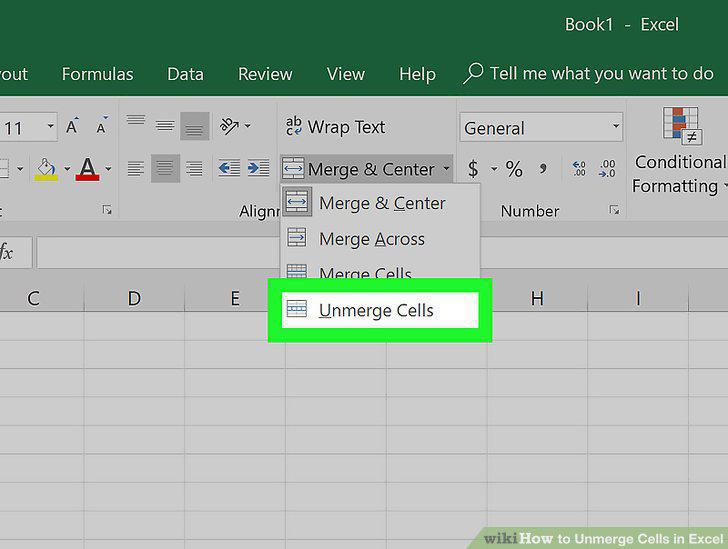Open the Font Color dropdown arrow

[108, 169]
